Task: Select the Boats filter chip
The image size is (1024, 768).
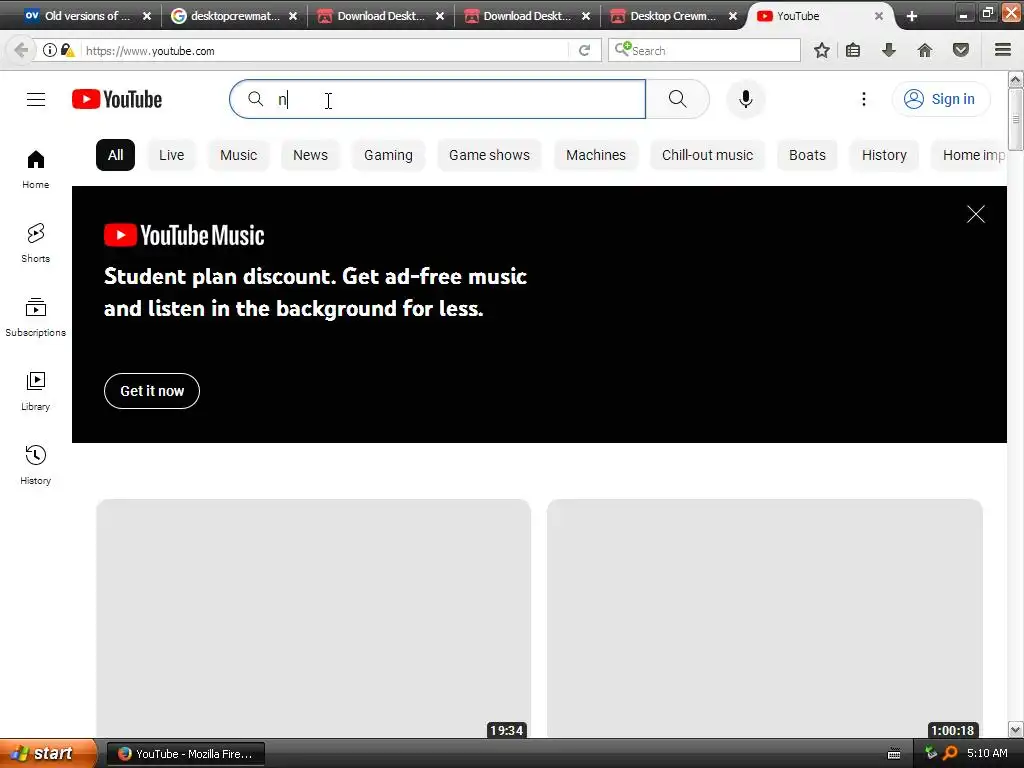Action: point(807,155)
